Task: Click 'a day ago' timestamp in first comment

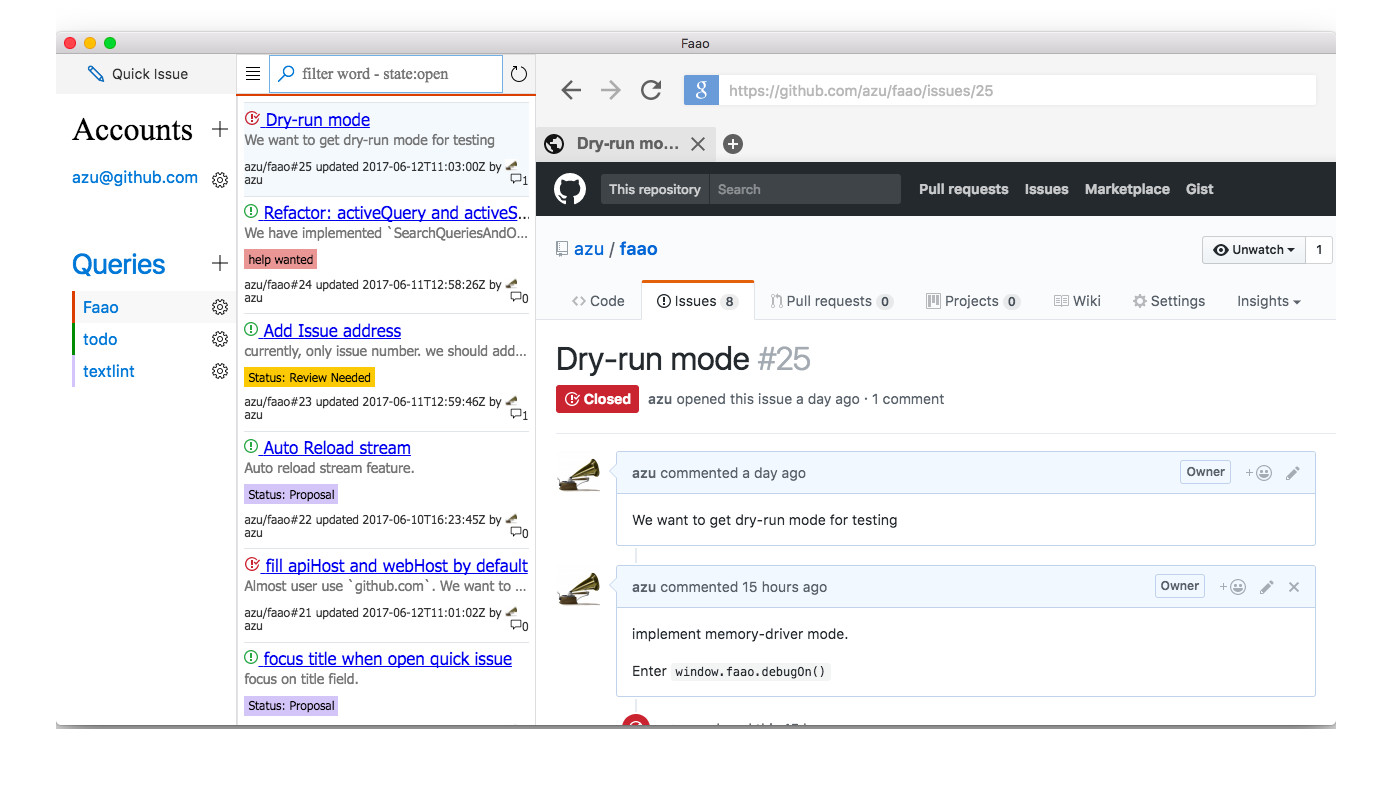Action: point(773,473)
